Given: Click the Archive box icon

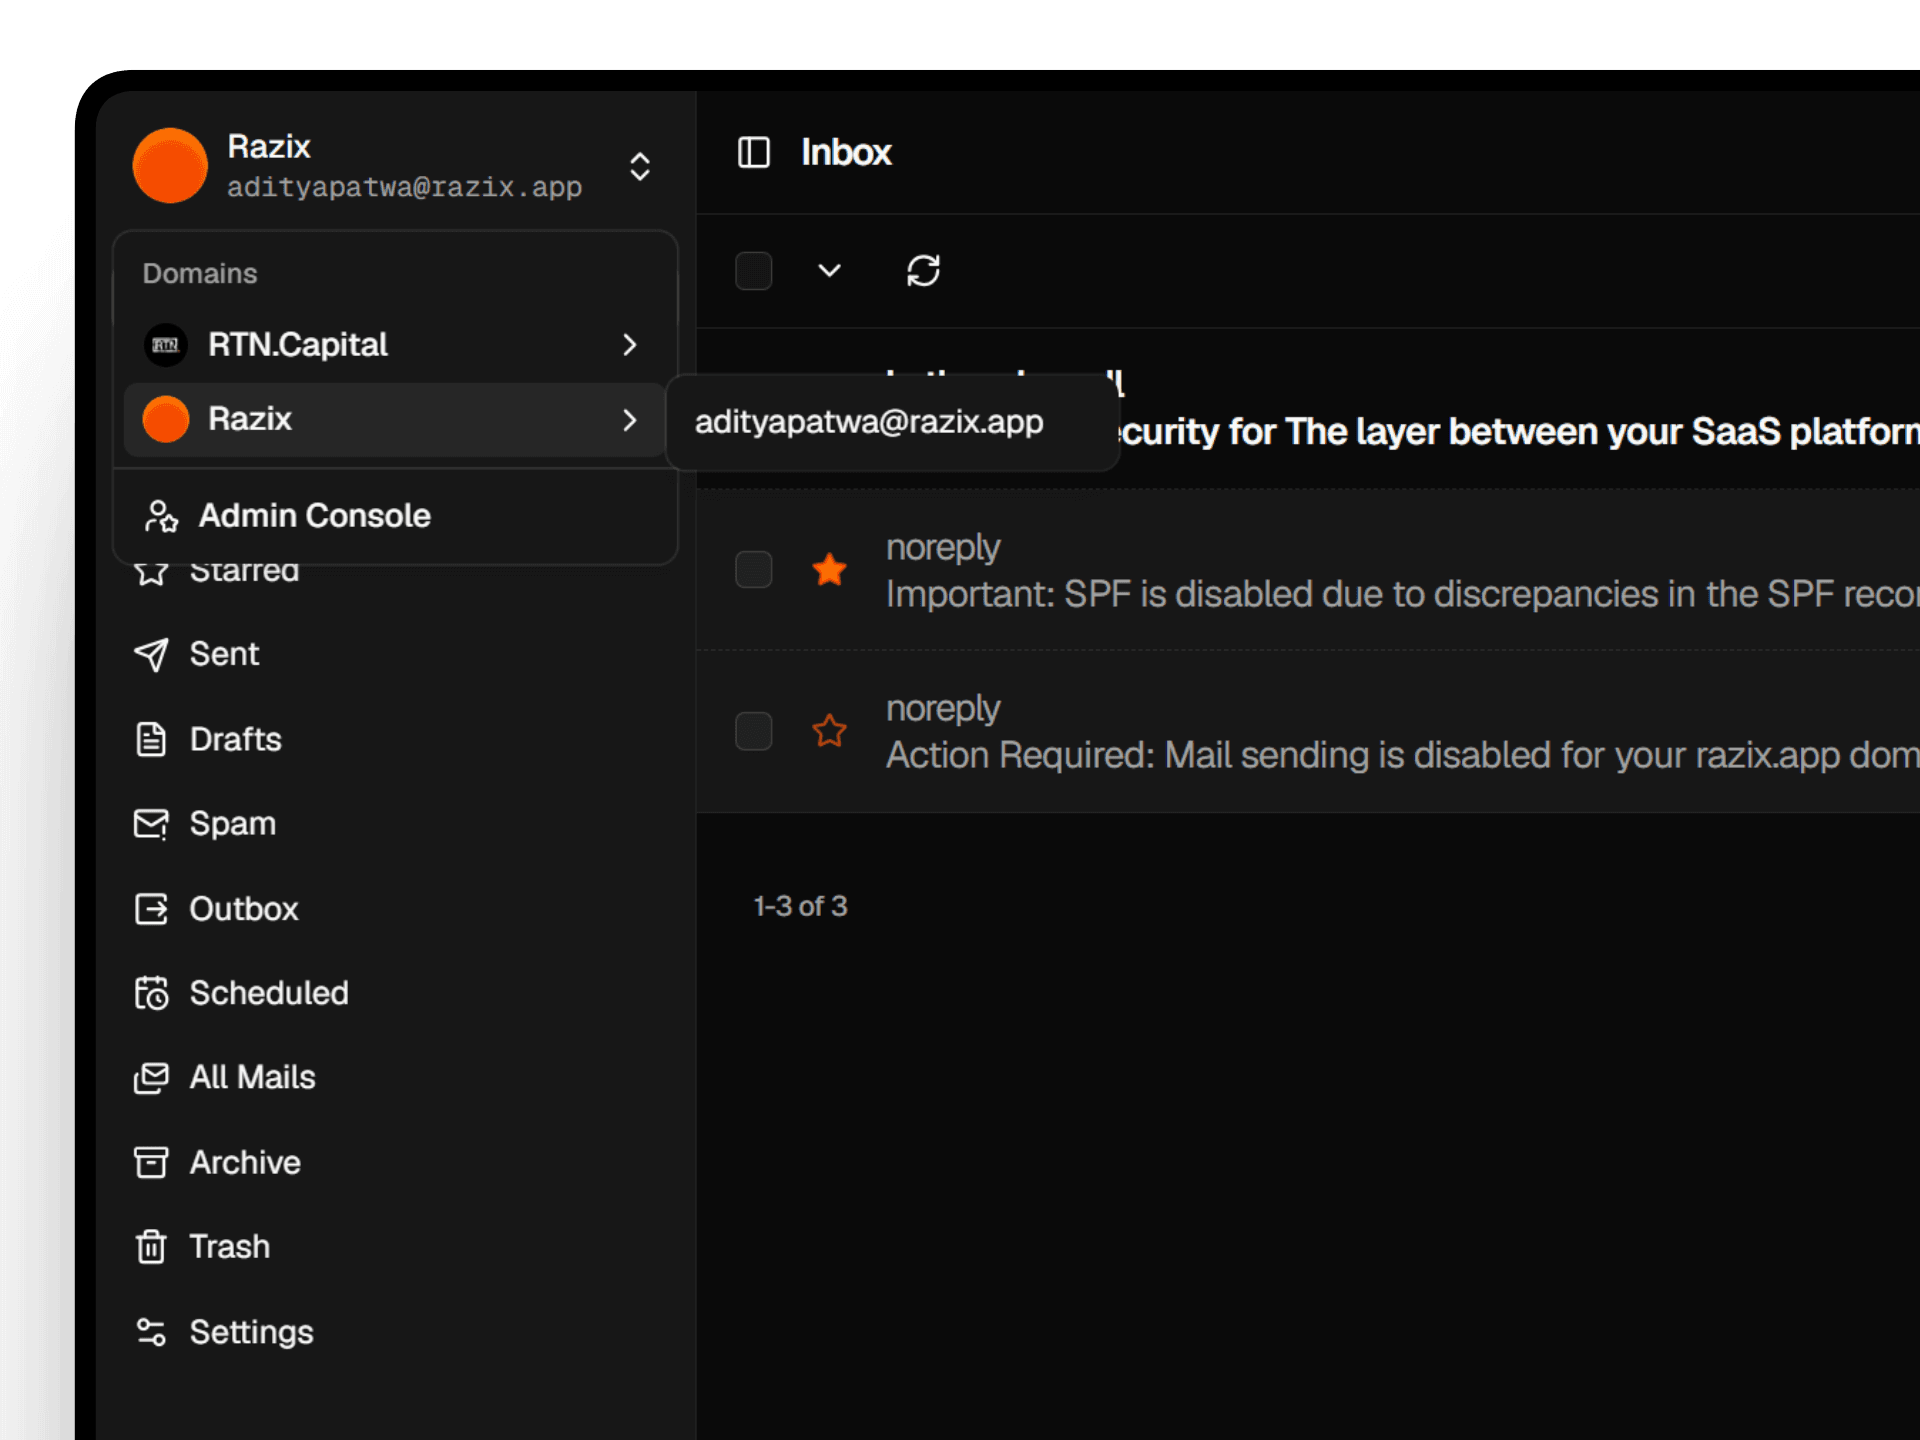Looking at the screenshot, I should point(151,1162).
